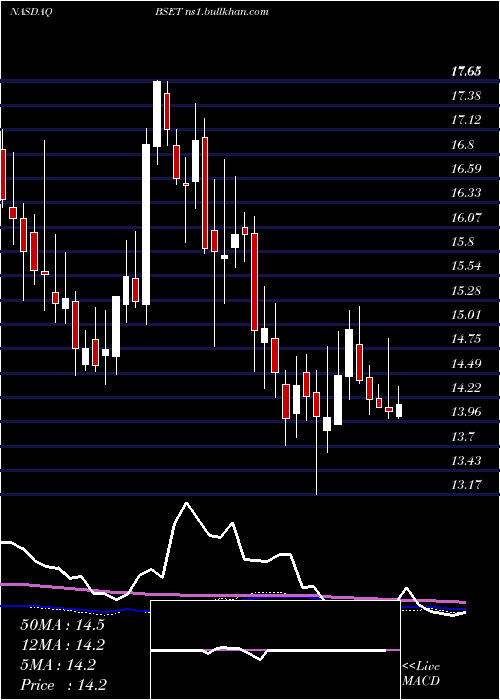Click the 17.12 price axis label

point(467,120)
